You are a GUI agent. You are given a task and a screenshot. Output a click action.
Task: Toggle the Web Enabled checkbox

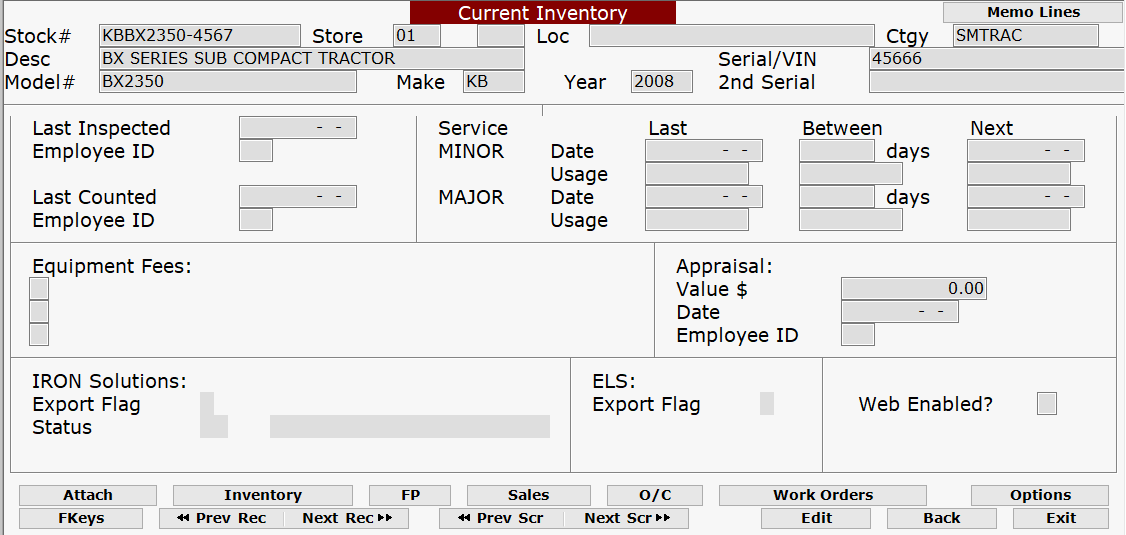(x=1047, y=404)
